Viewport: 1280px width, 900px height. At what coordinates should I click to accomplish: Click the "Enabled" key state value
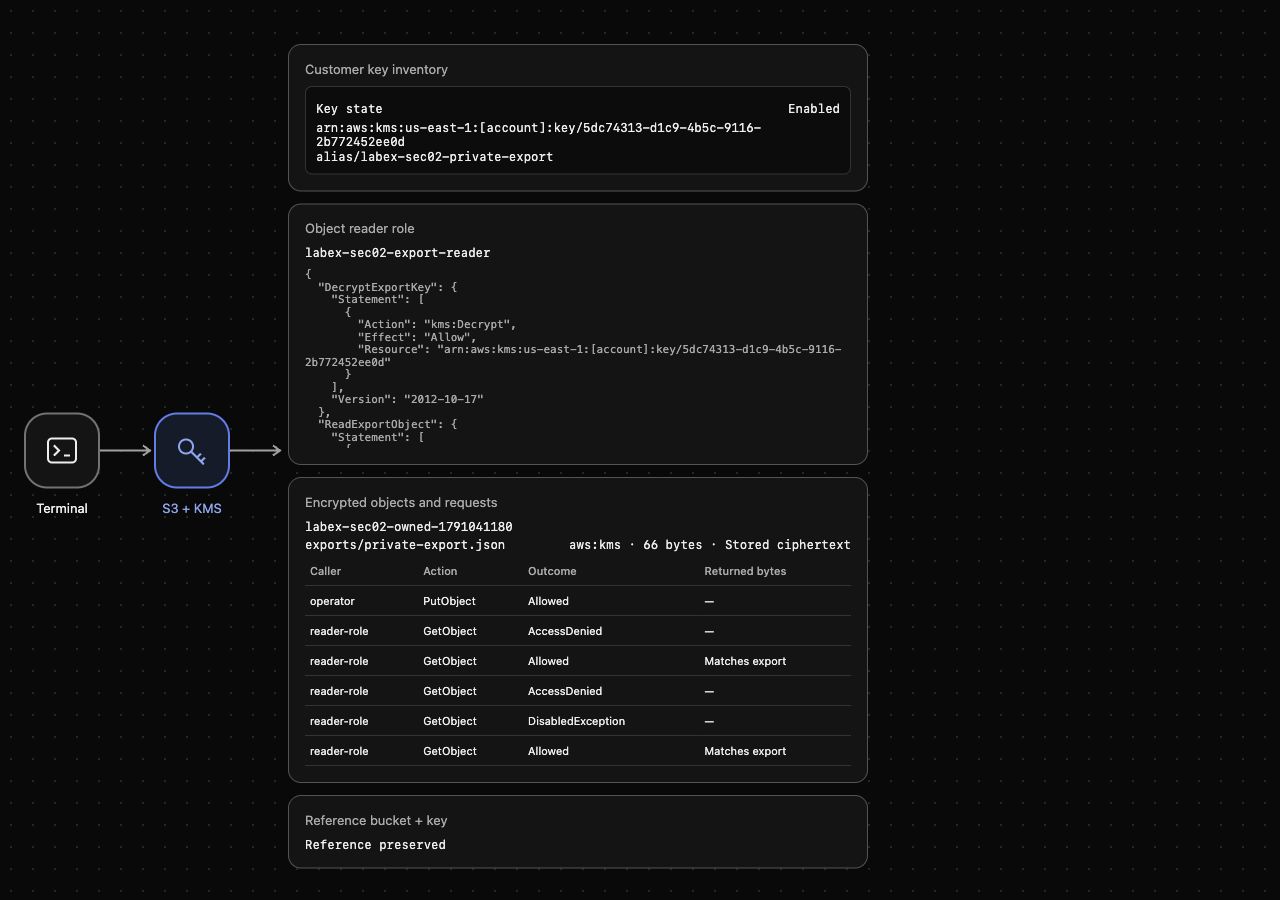[x=814, y=109]
